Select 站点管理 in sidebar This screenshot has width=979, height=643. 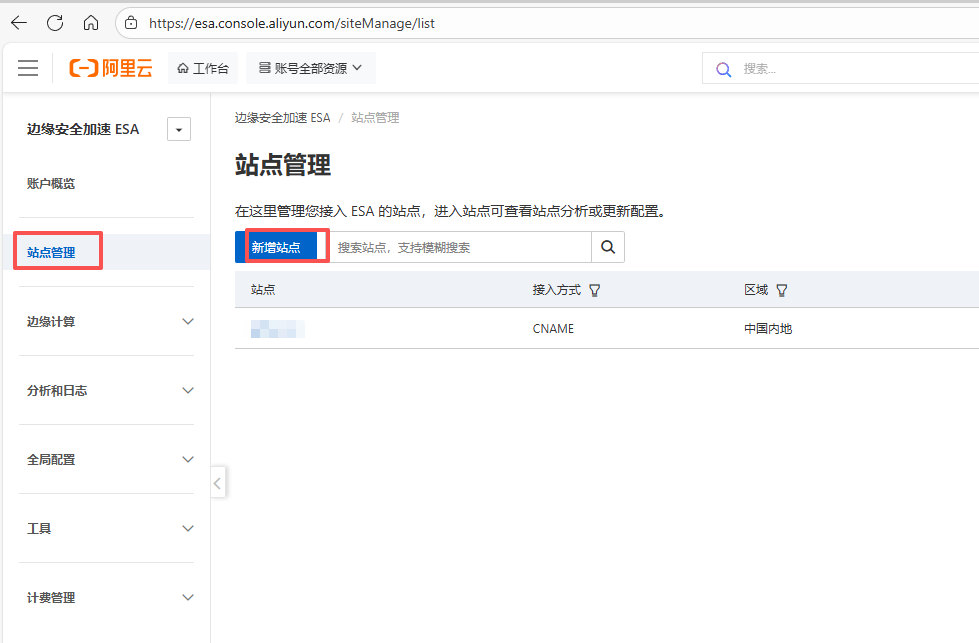tap(52, 252)
